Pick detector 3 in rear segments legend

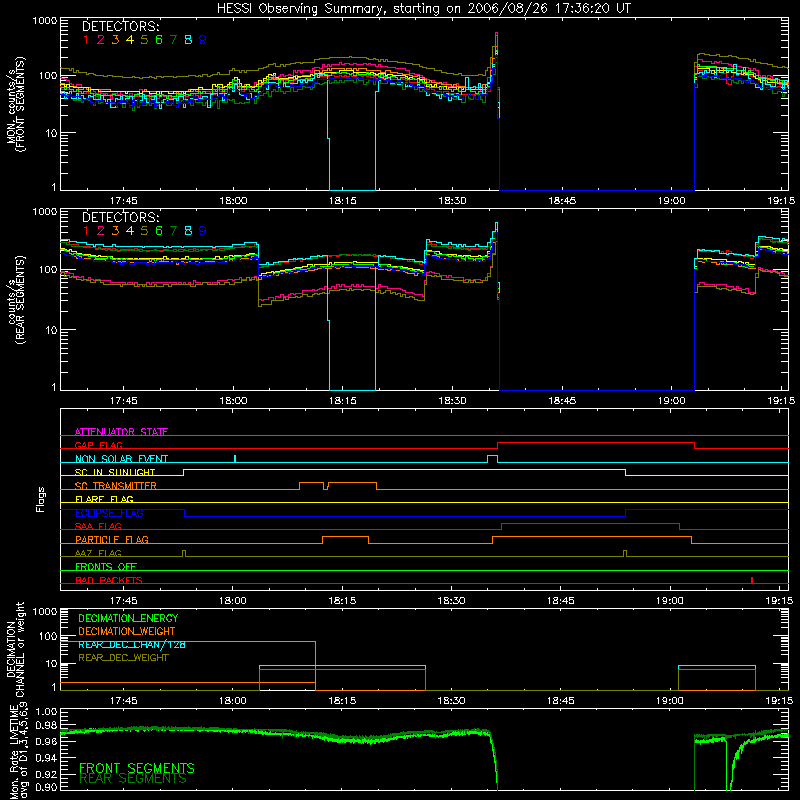pos(115,231)
